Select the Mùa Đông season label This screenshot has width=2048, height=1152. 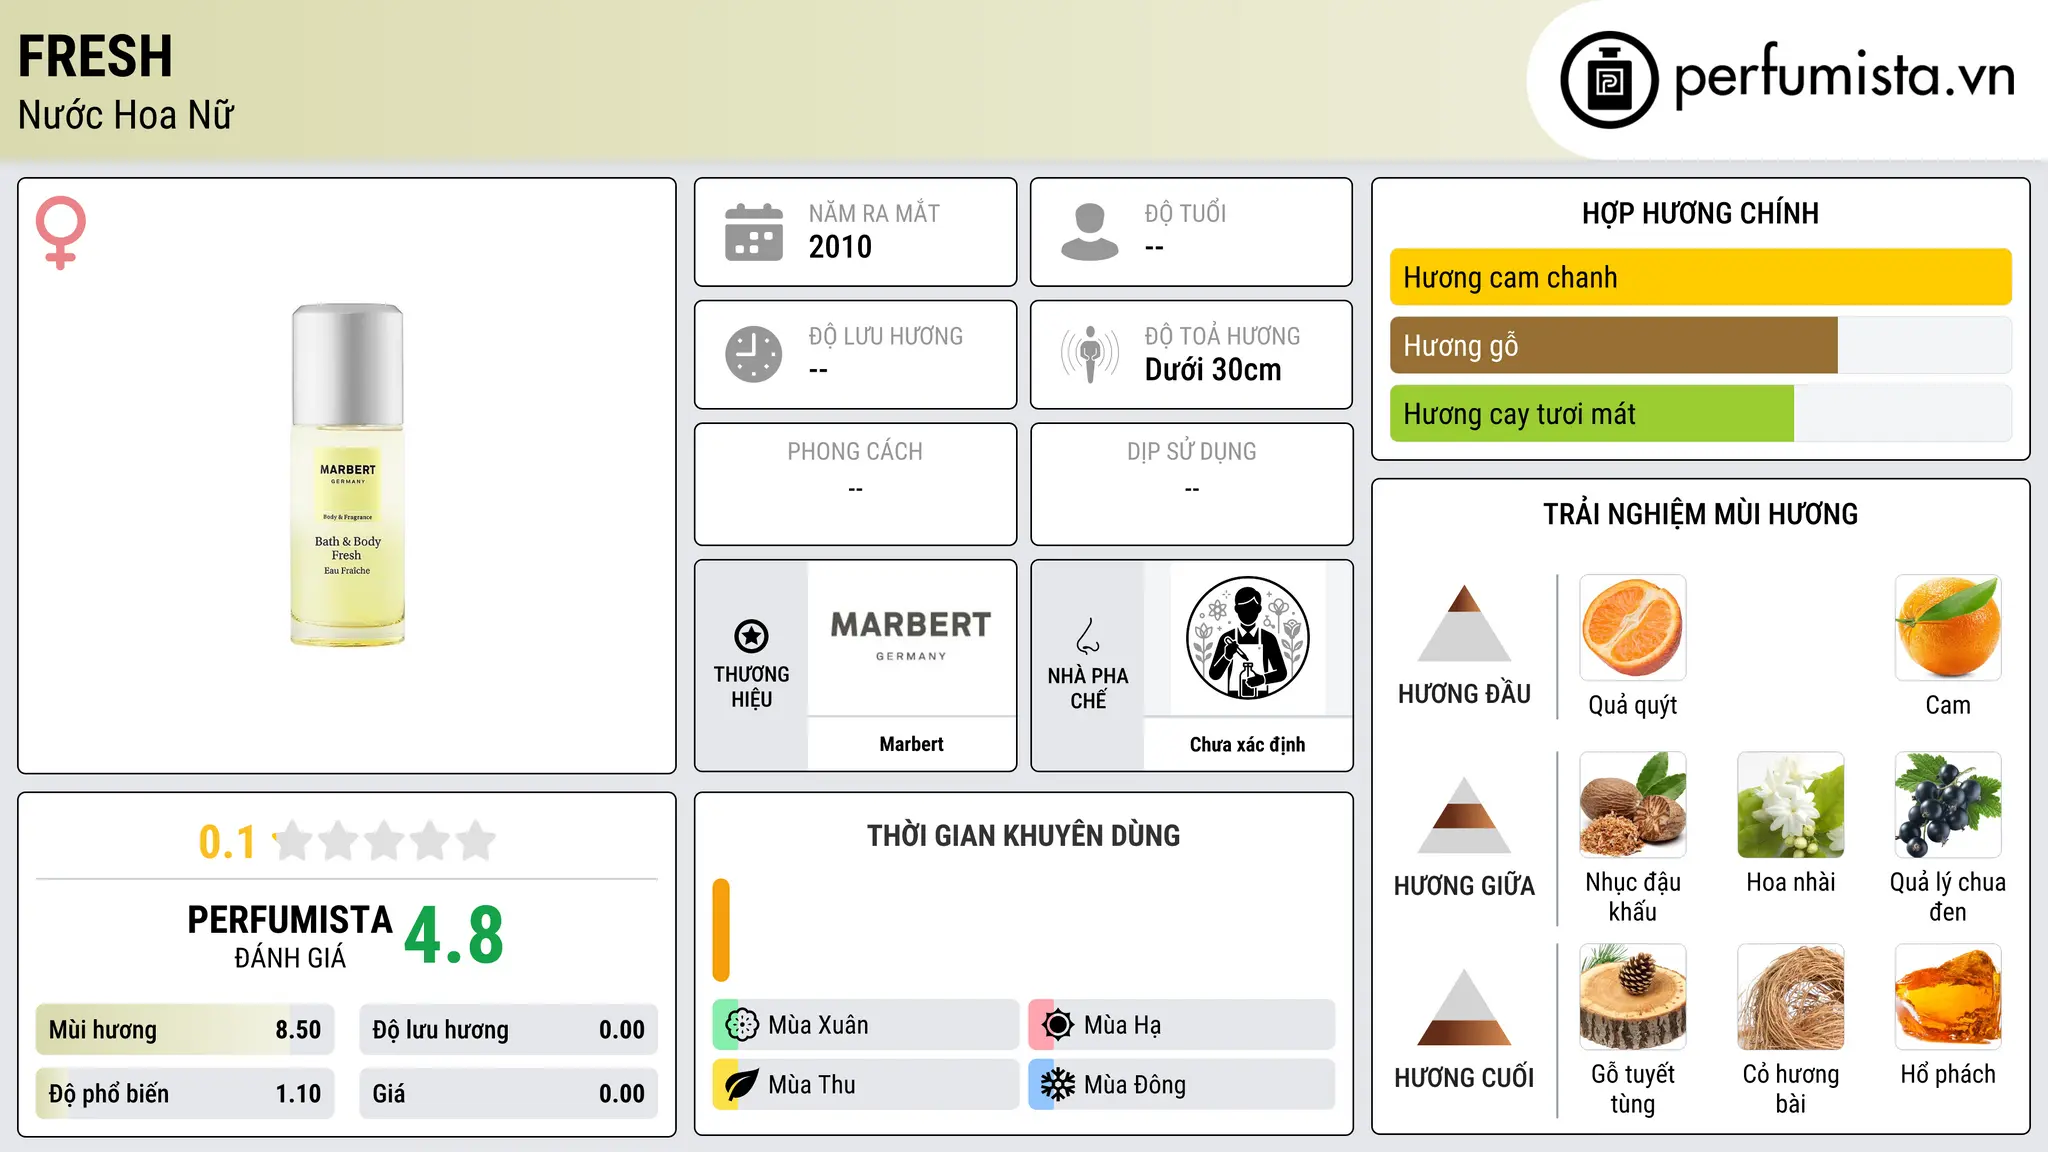pos(1135,1085)
